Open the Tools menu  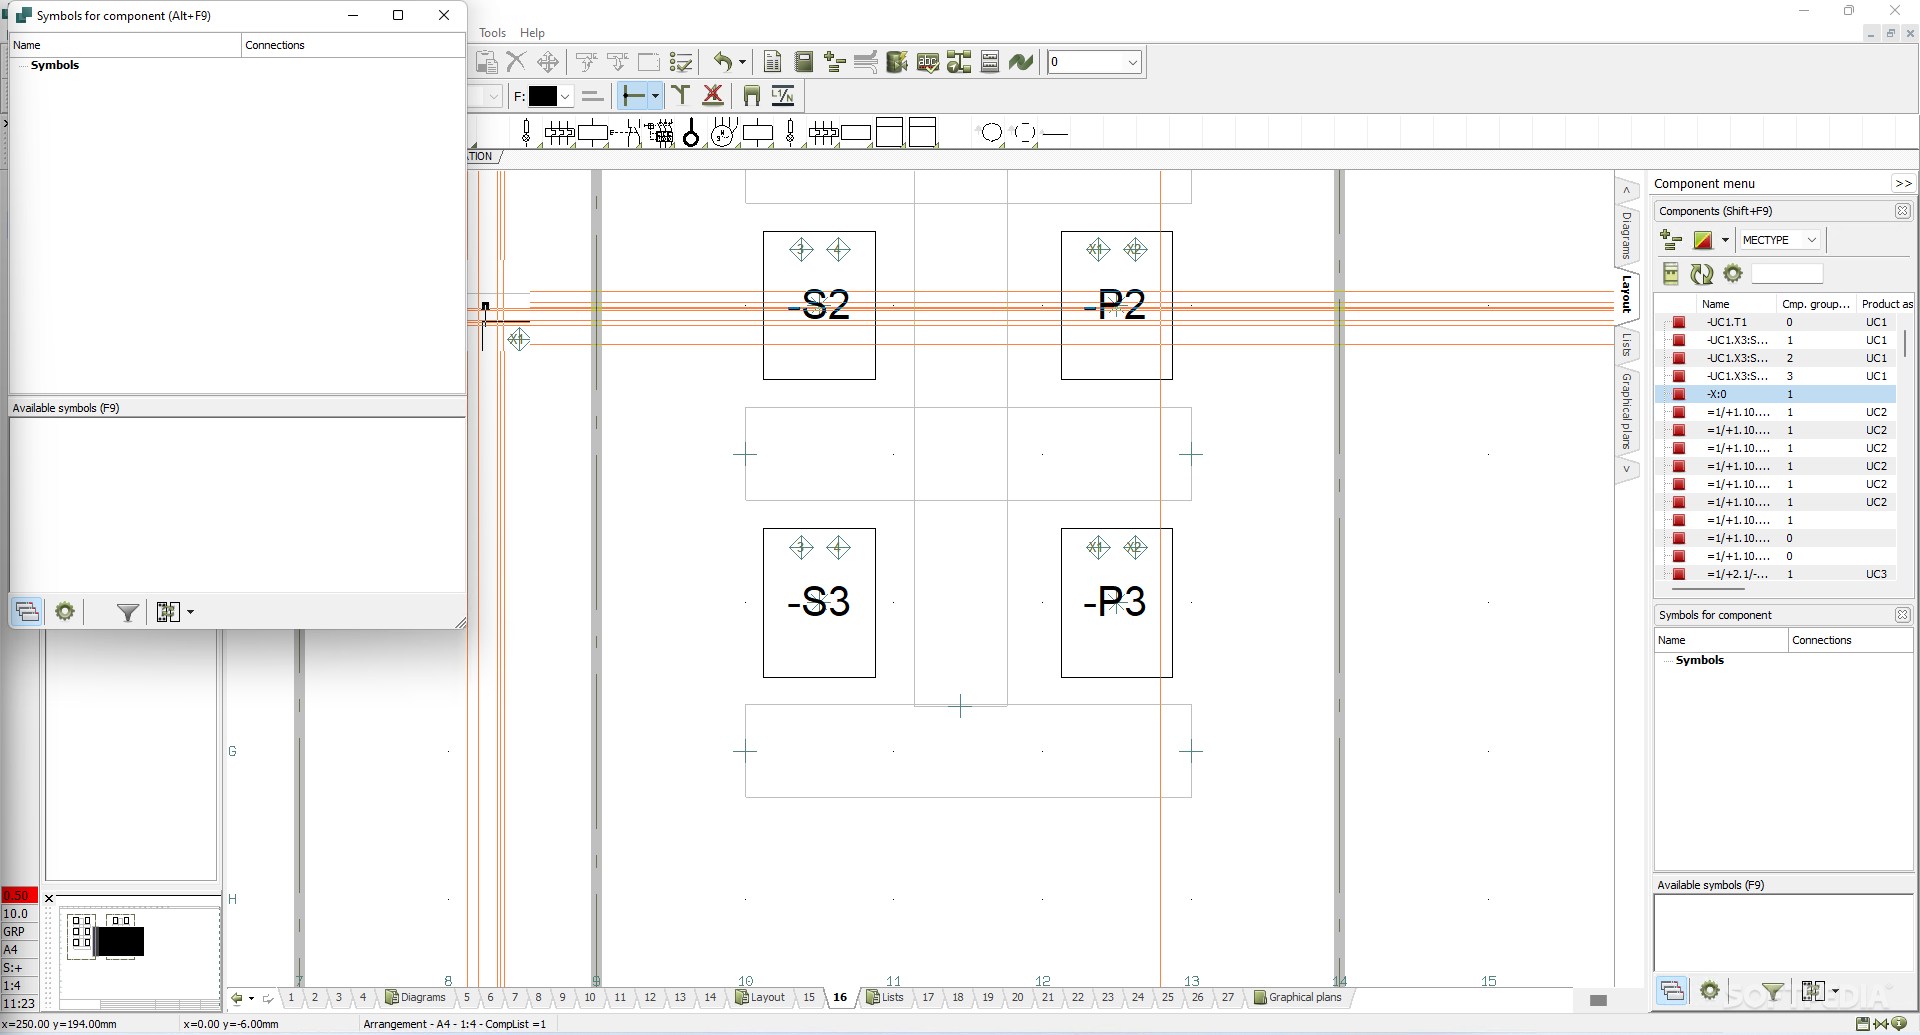493,33
